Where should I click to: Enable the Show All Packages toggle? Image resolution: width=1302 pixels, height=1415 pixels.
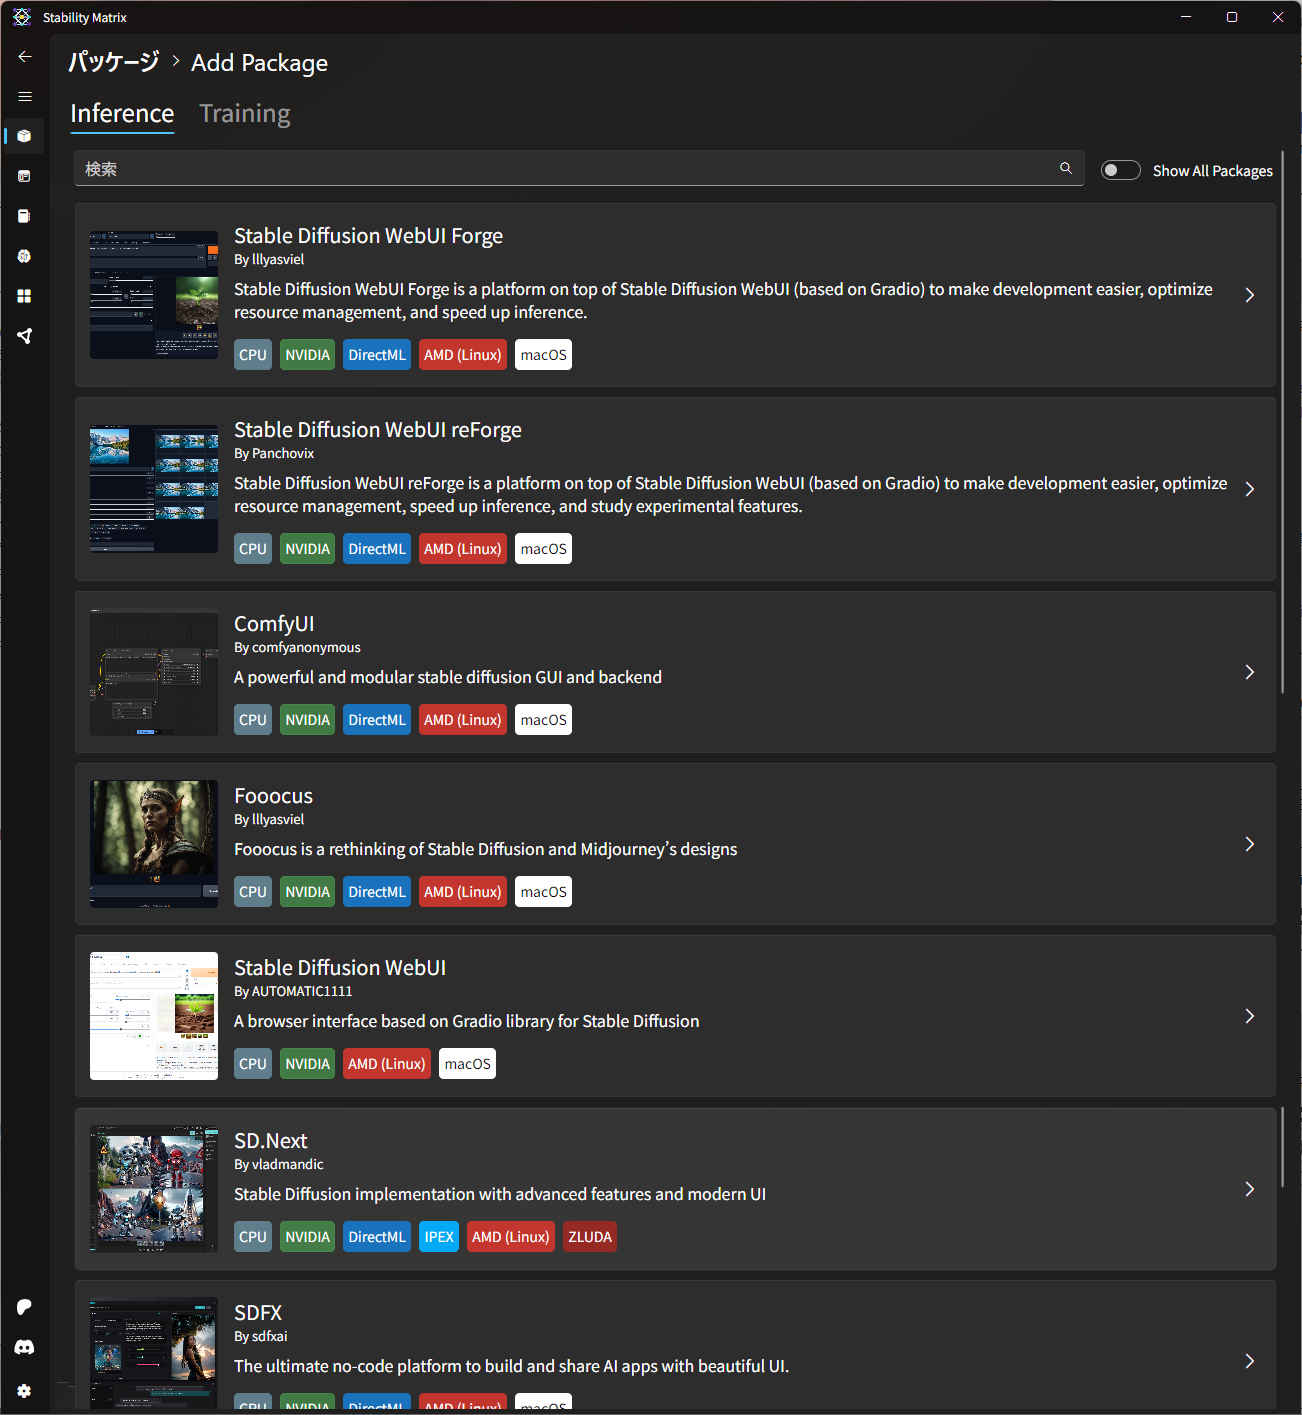click(x=1120, y=170)
